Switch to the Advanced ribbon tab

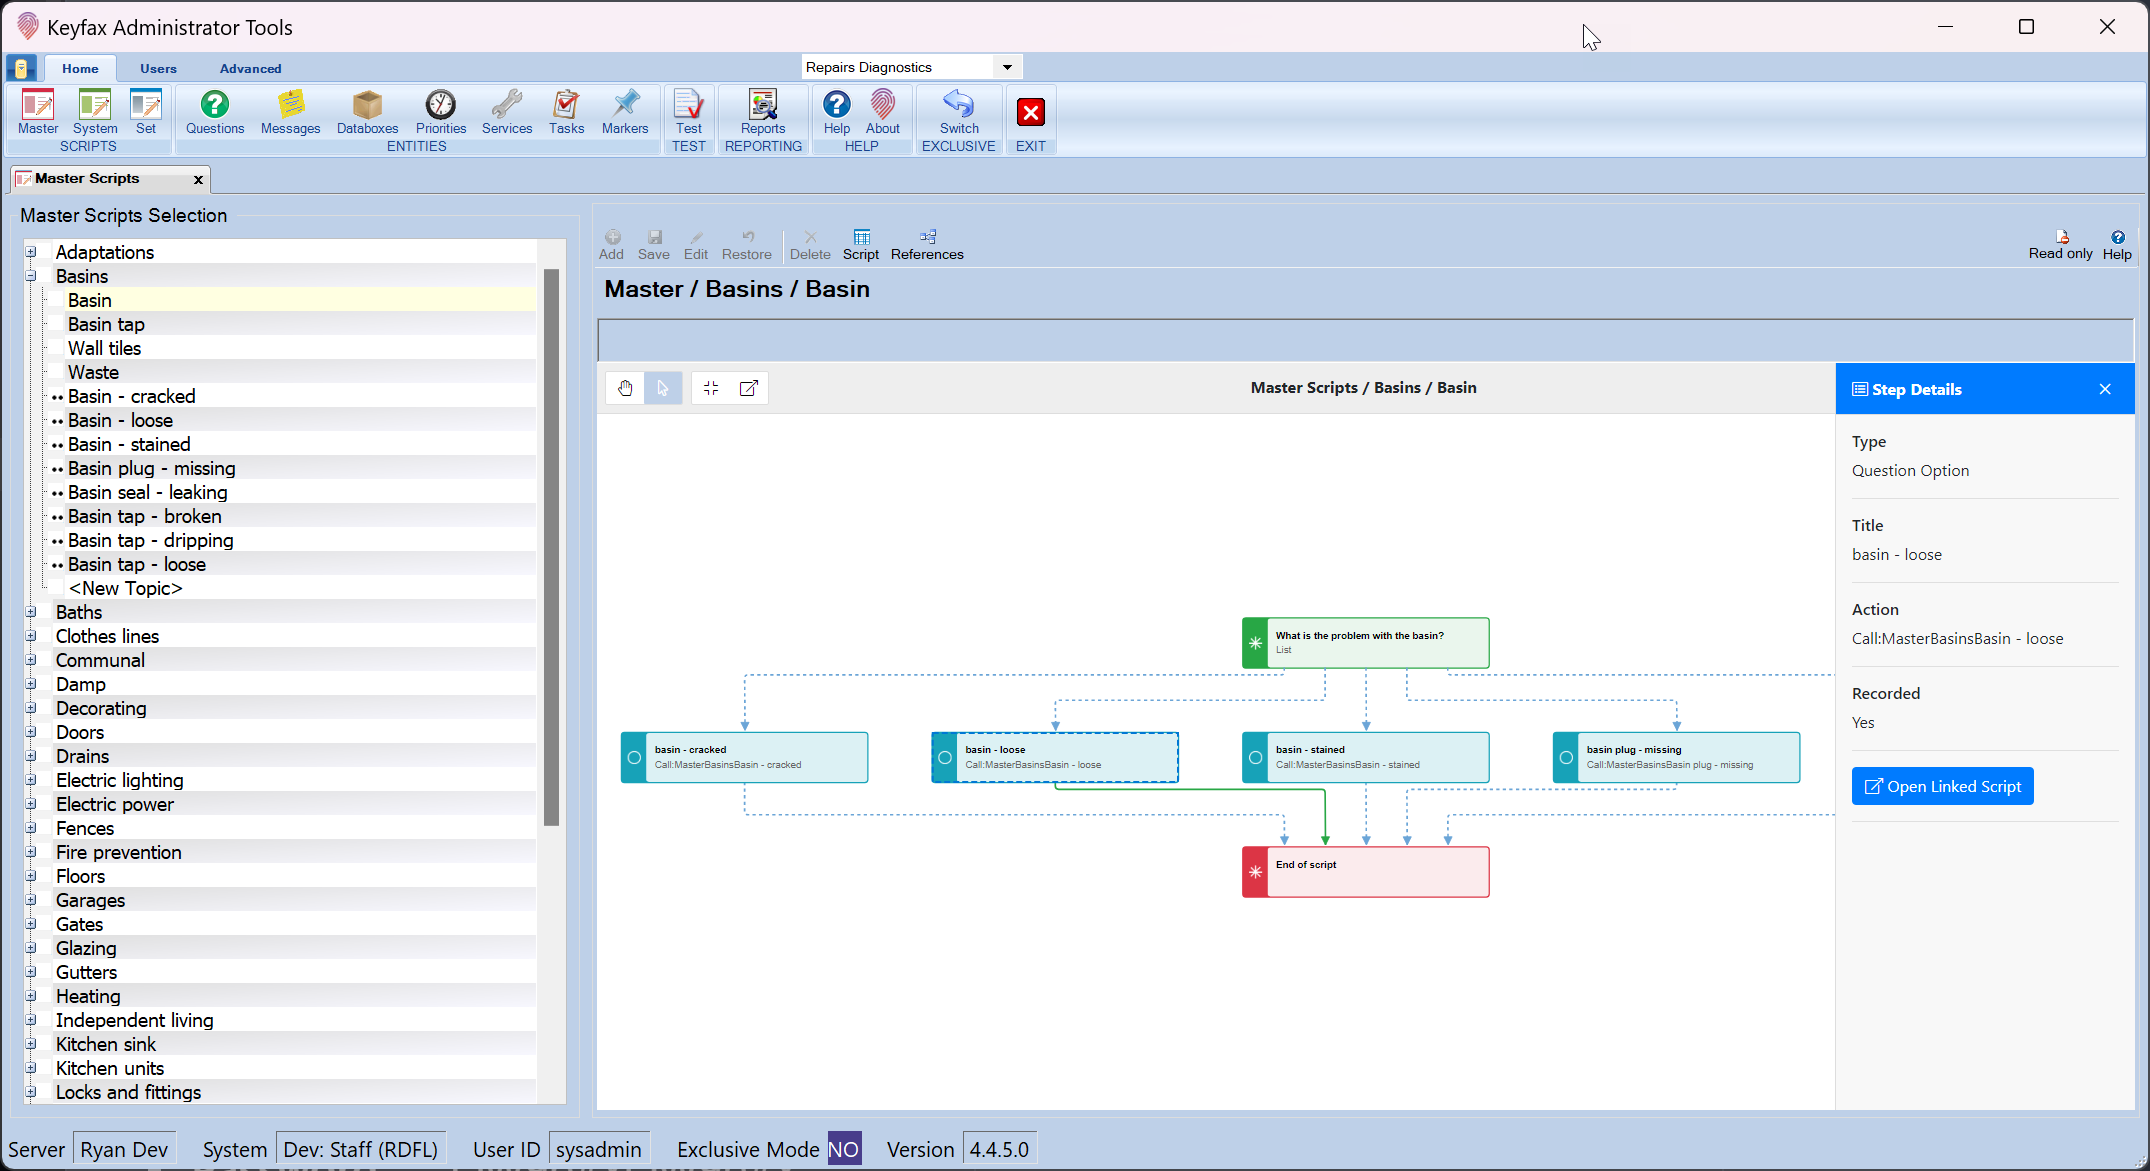(x=250, y=68)
